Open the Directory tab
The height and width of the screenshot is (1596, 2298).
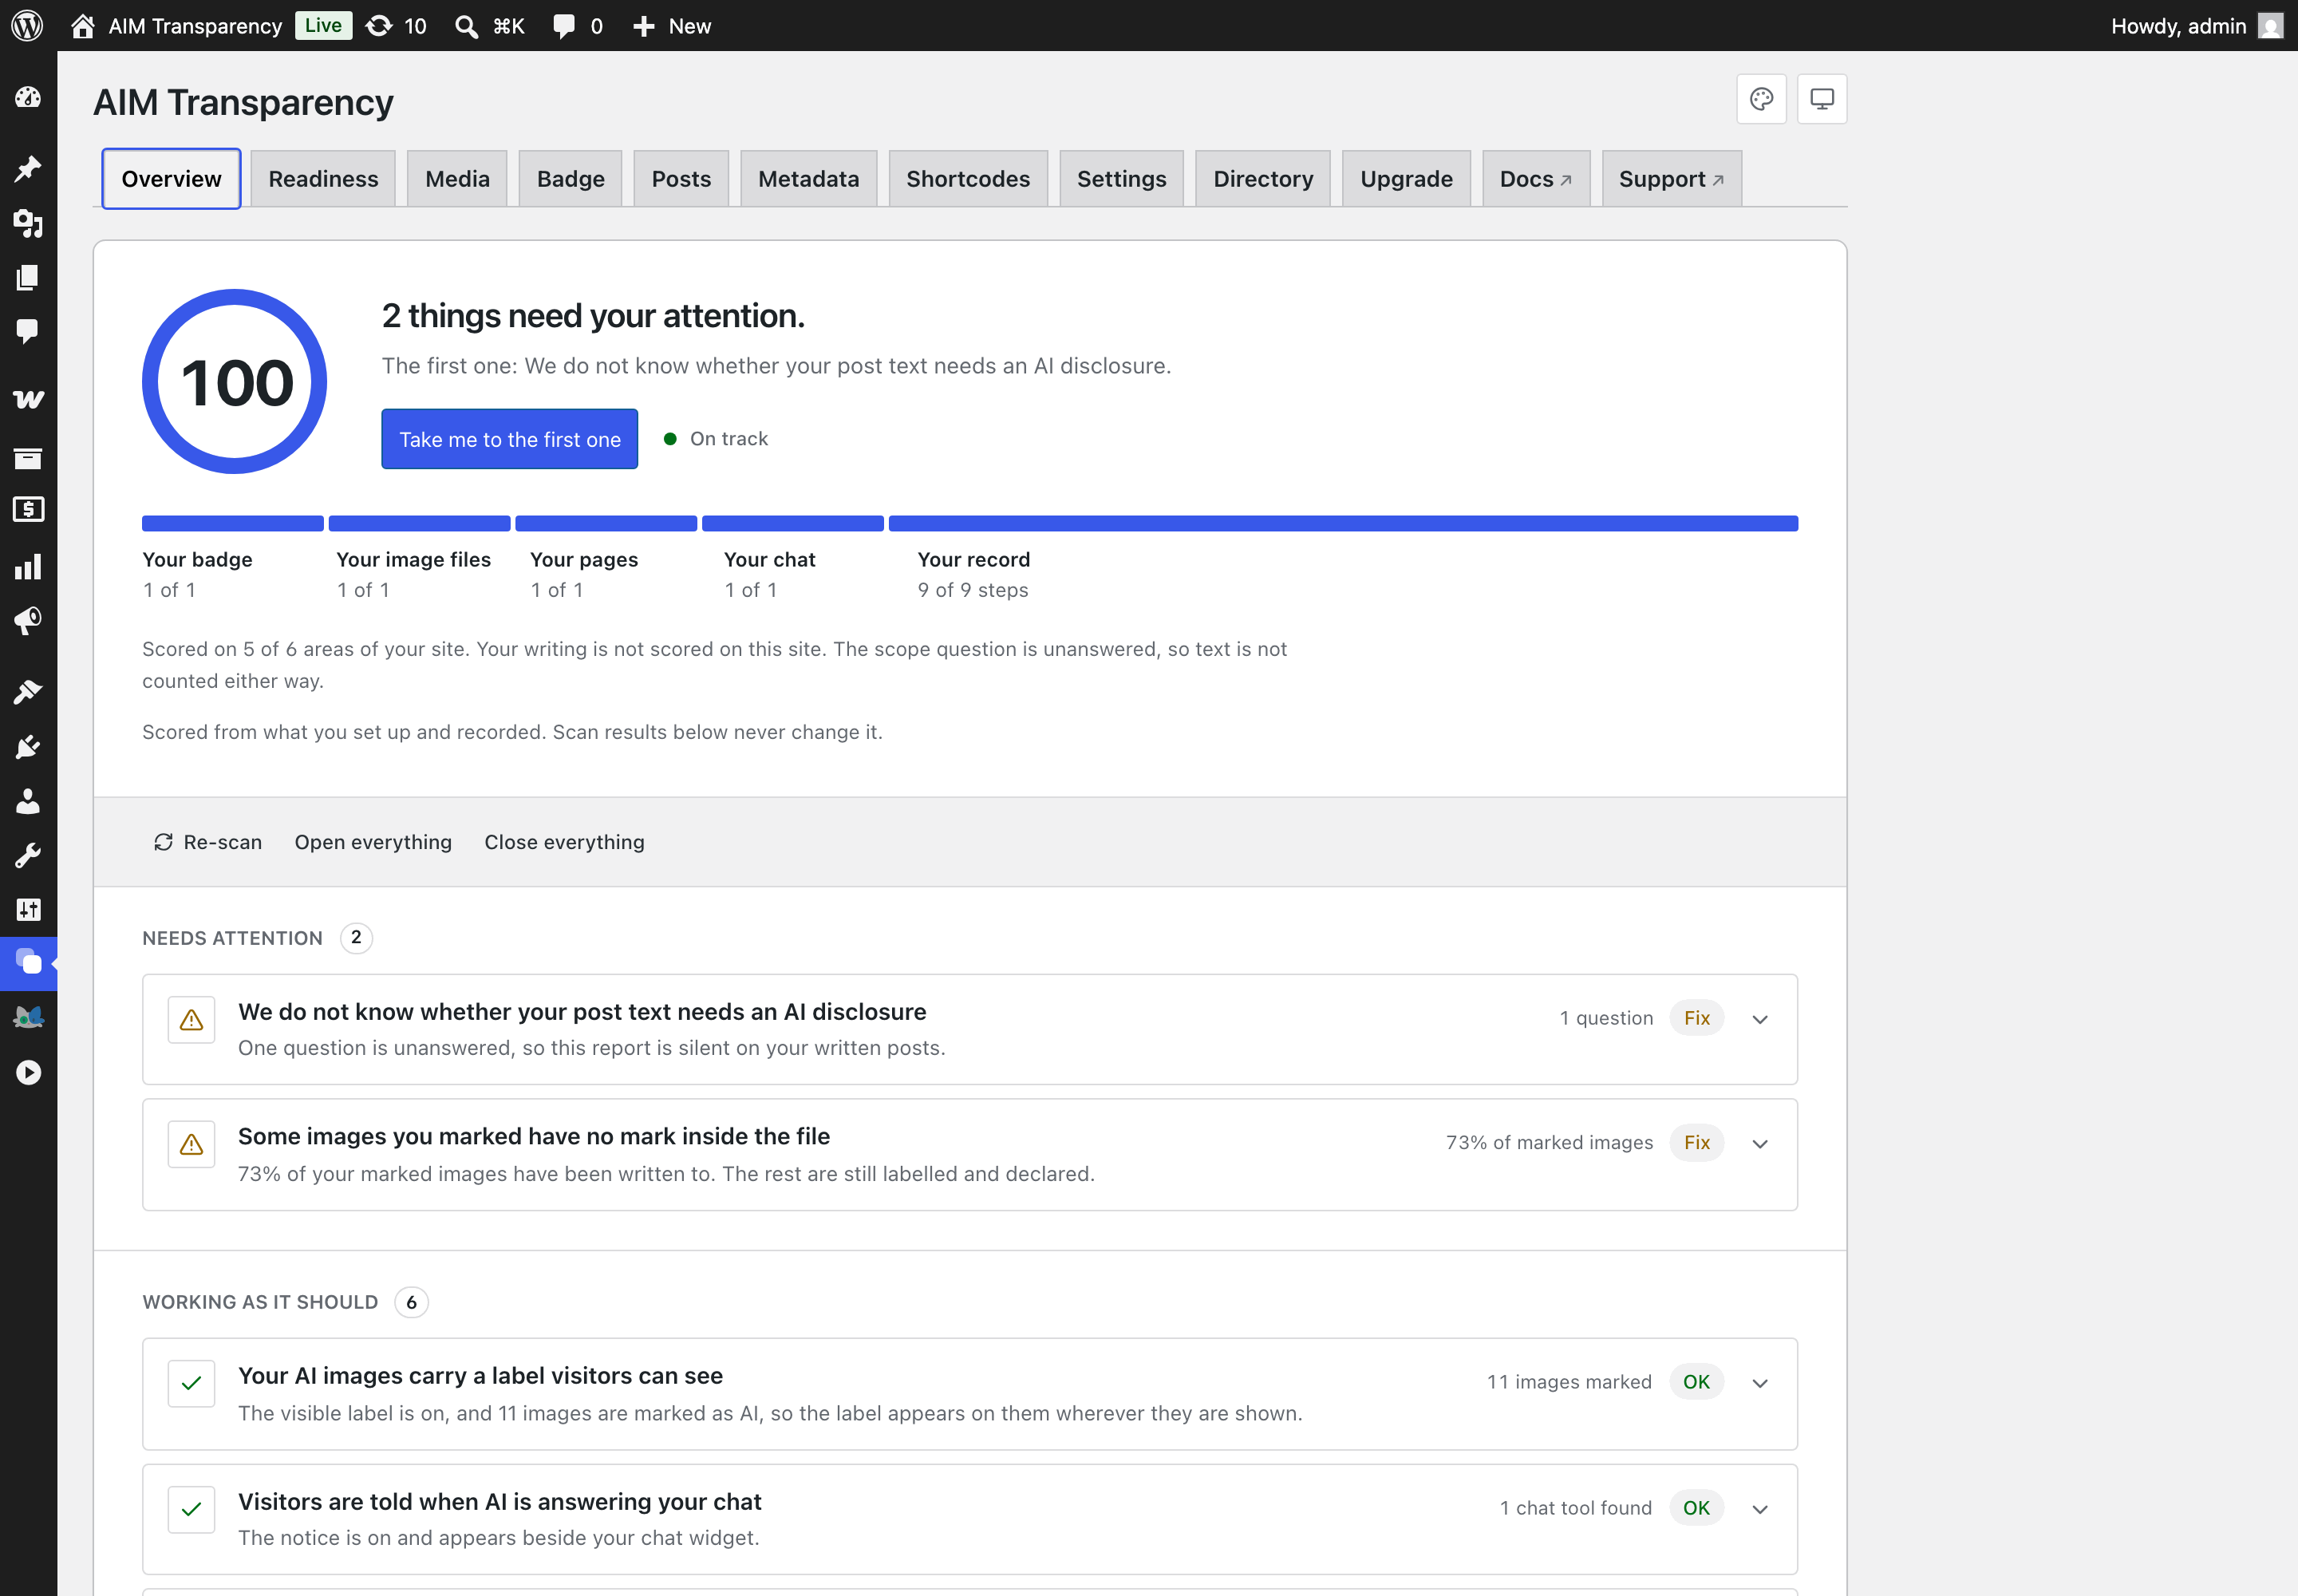point(1263,179)
